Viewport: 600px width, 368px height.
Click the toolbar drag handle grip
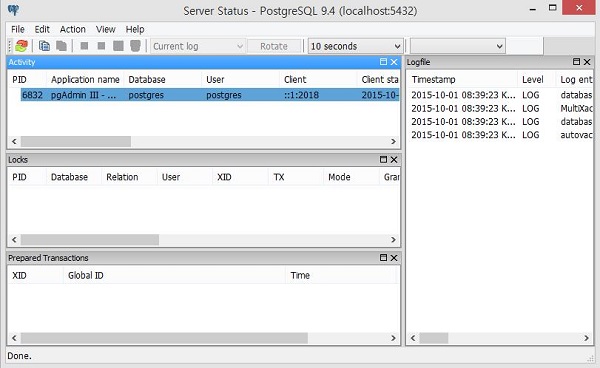coord(10,46)
